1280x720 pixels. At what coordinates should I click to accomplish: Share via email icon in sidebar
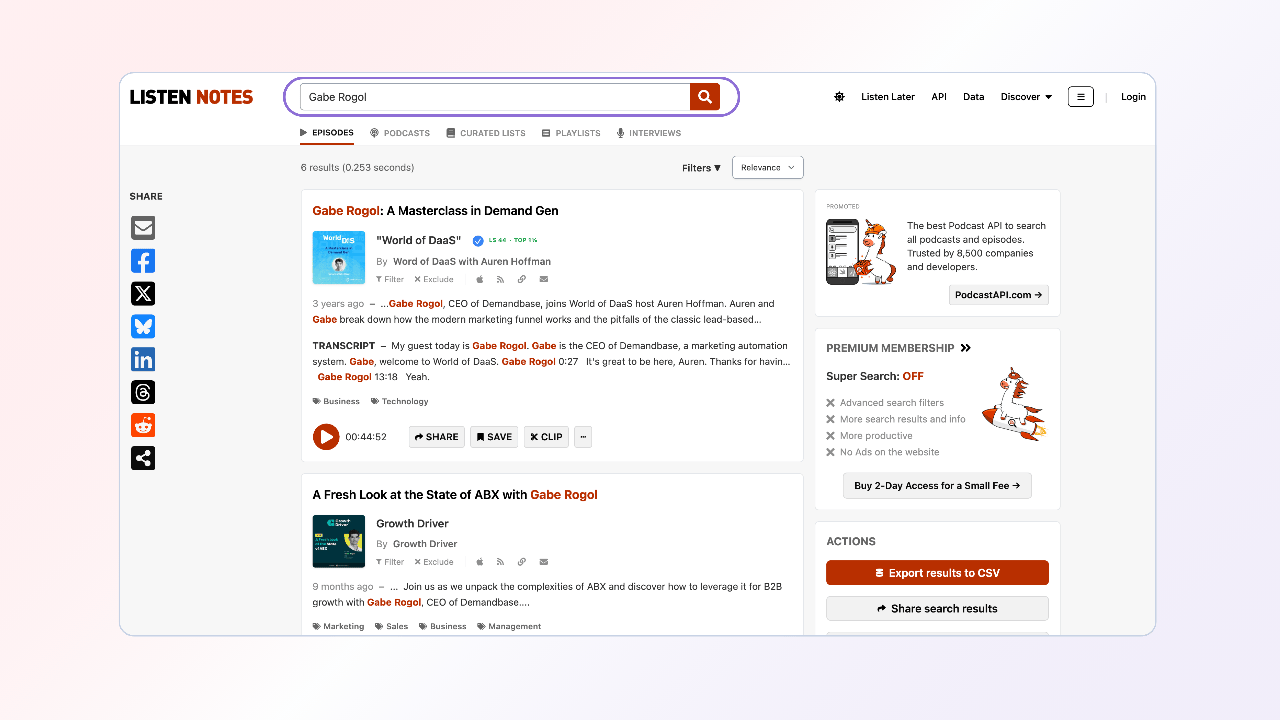click(x=143, y=228)
